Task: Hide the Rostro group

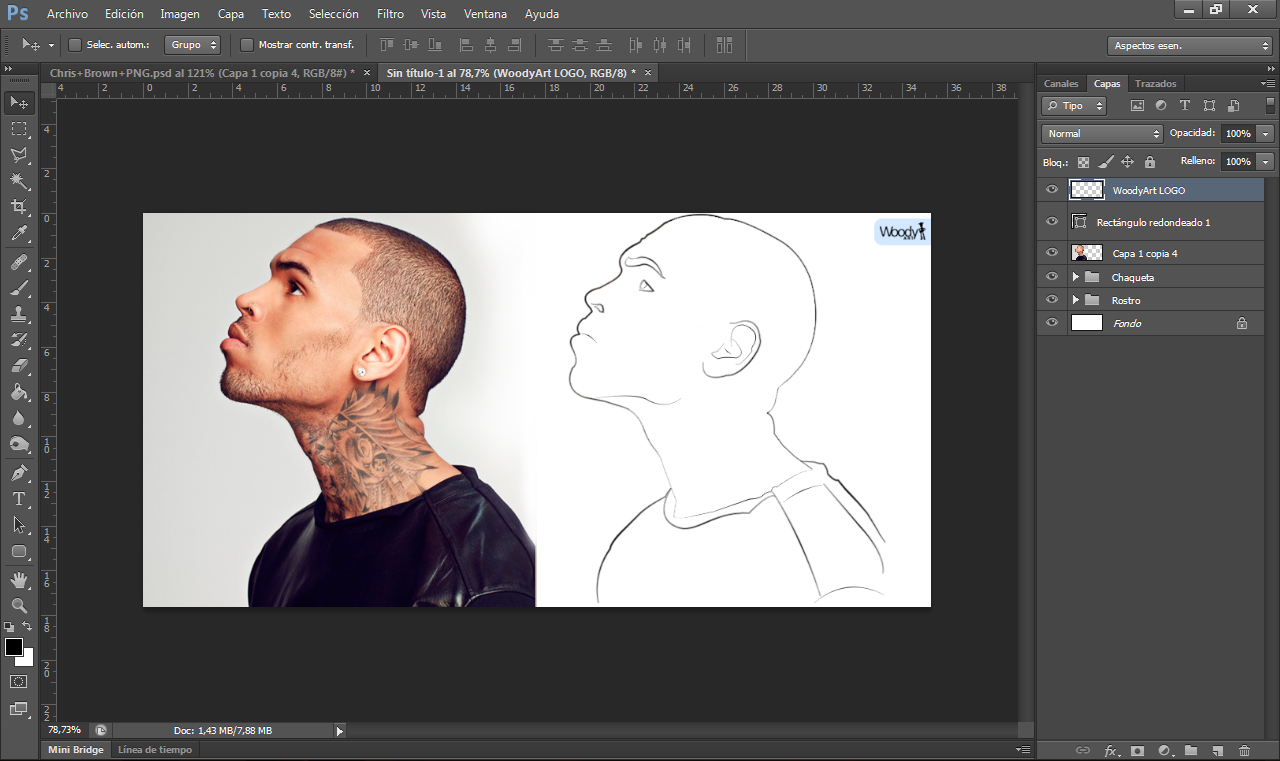Action: tap(1051, 300)
